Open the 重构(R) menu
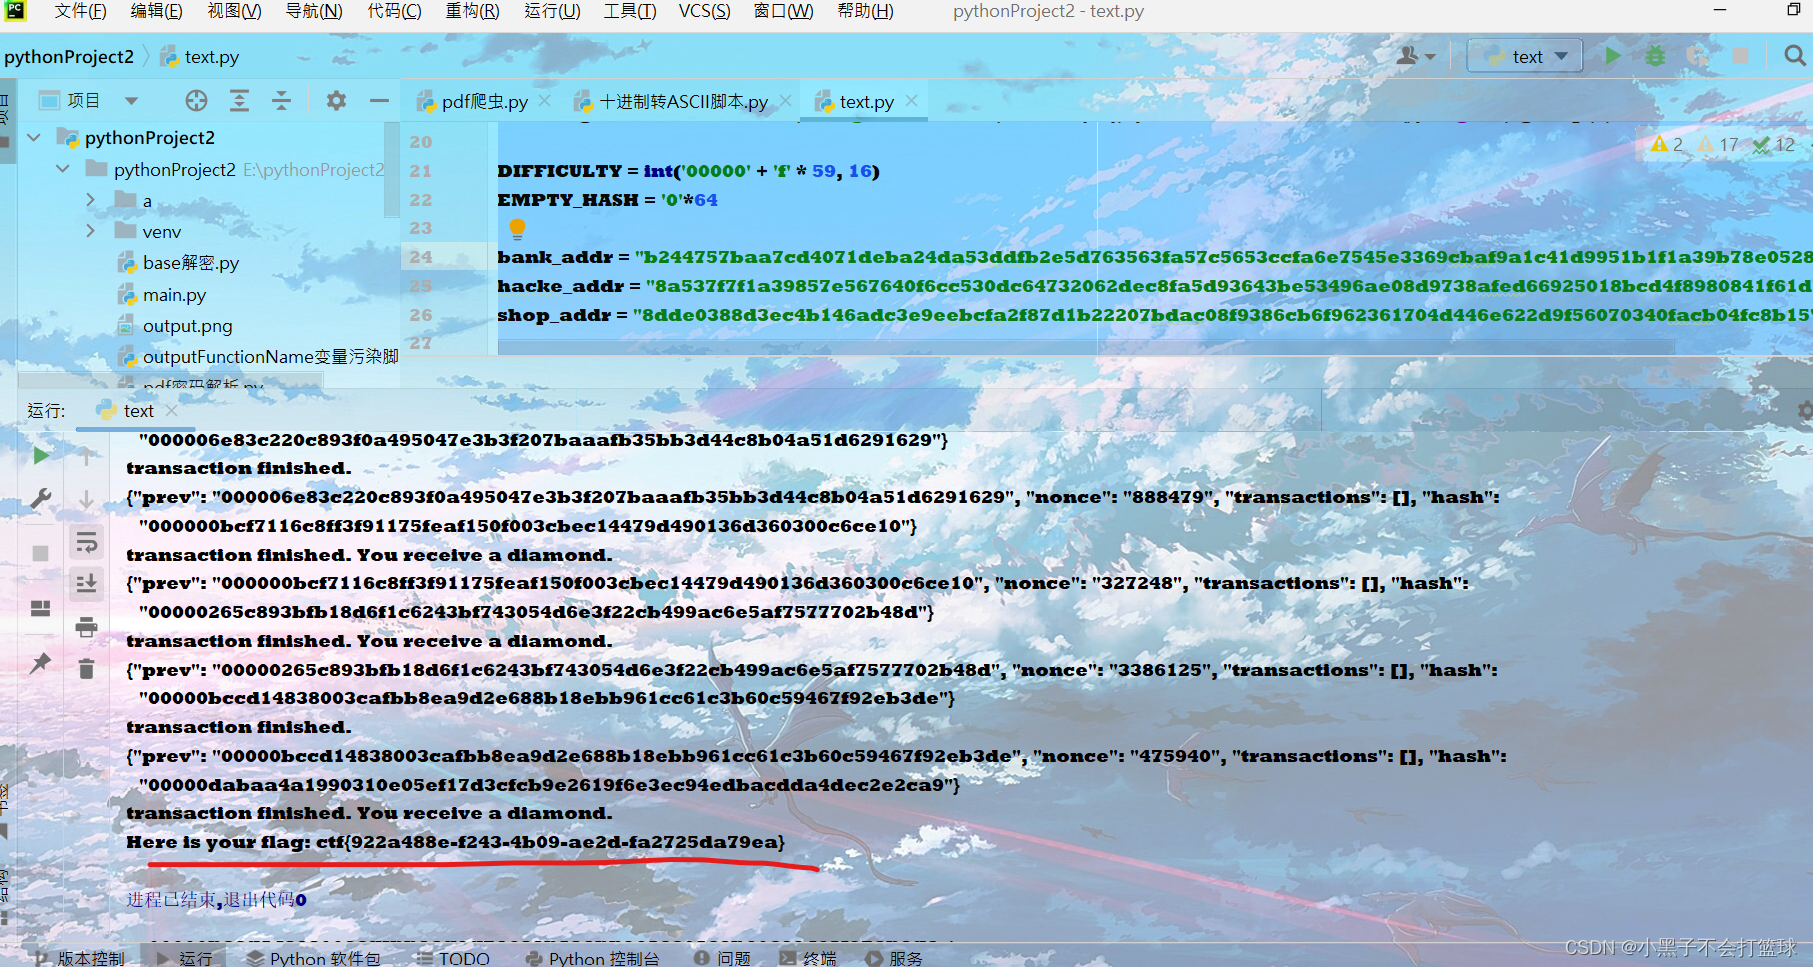Viewport: 1813px width, 967px height. 472,11
